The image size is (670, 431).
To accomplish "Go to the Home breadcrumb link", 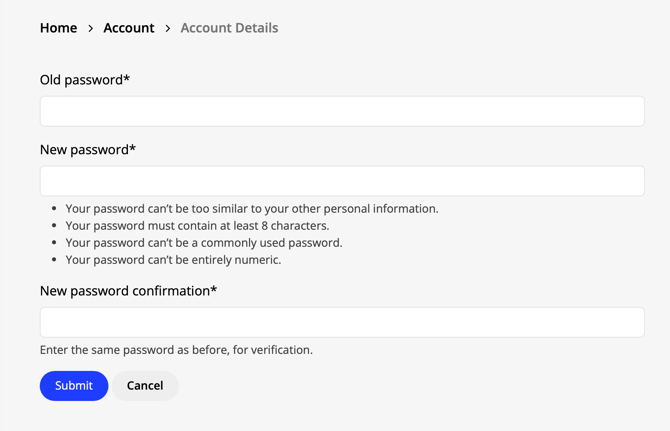I will click(58, 28).
